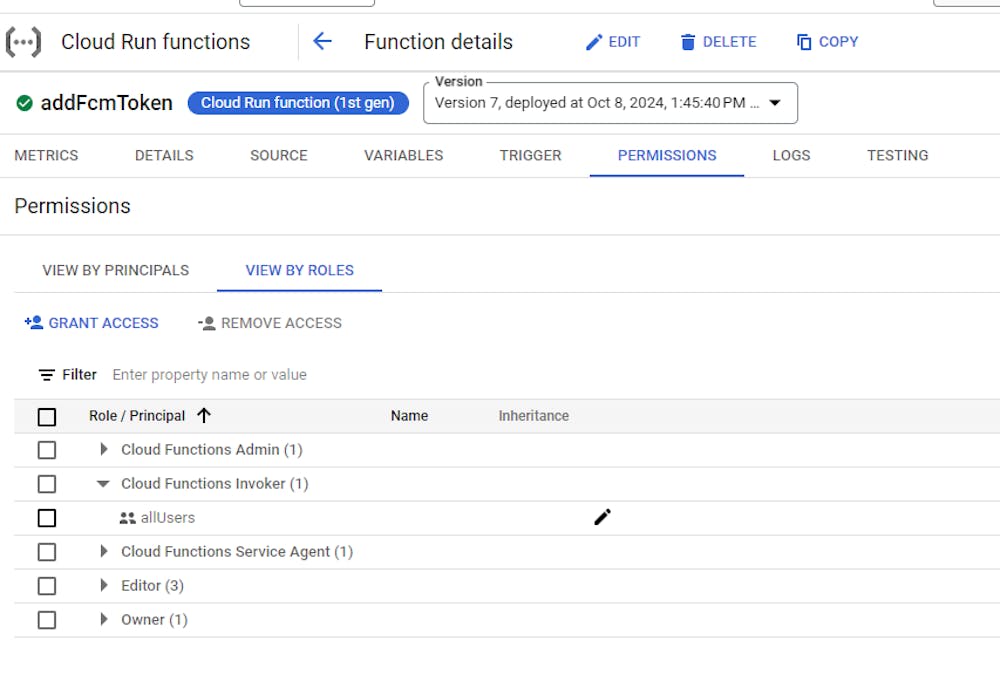Check the allUsers row checkbox
The image size is (1000, 674).
pos(47,518)
